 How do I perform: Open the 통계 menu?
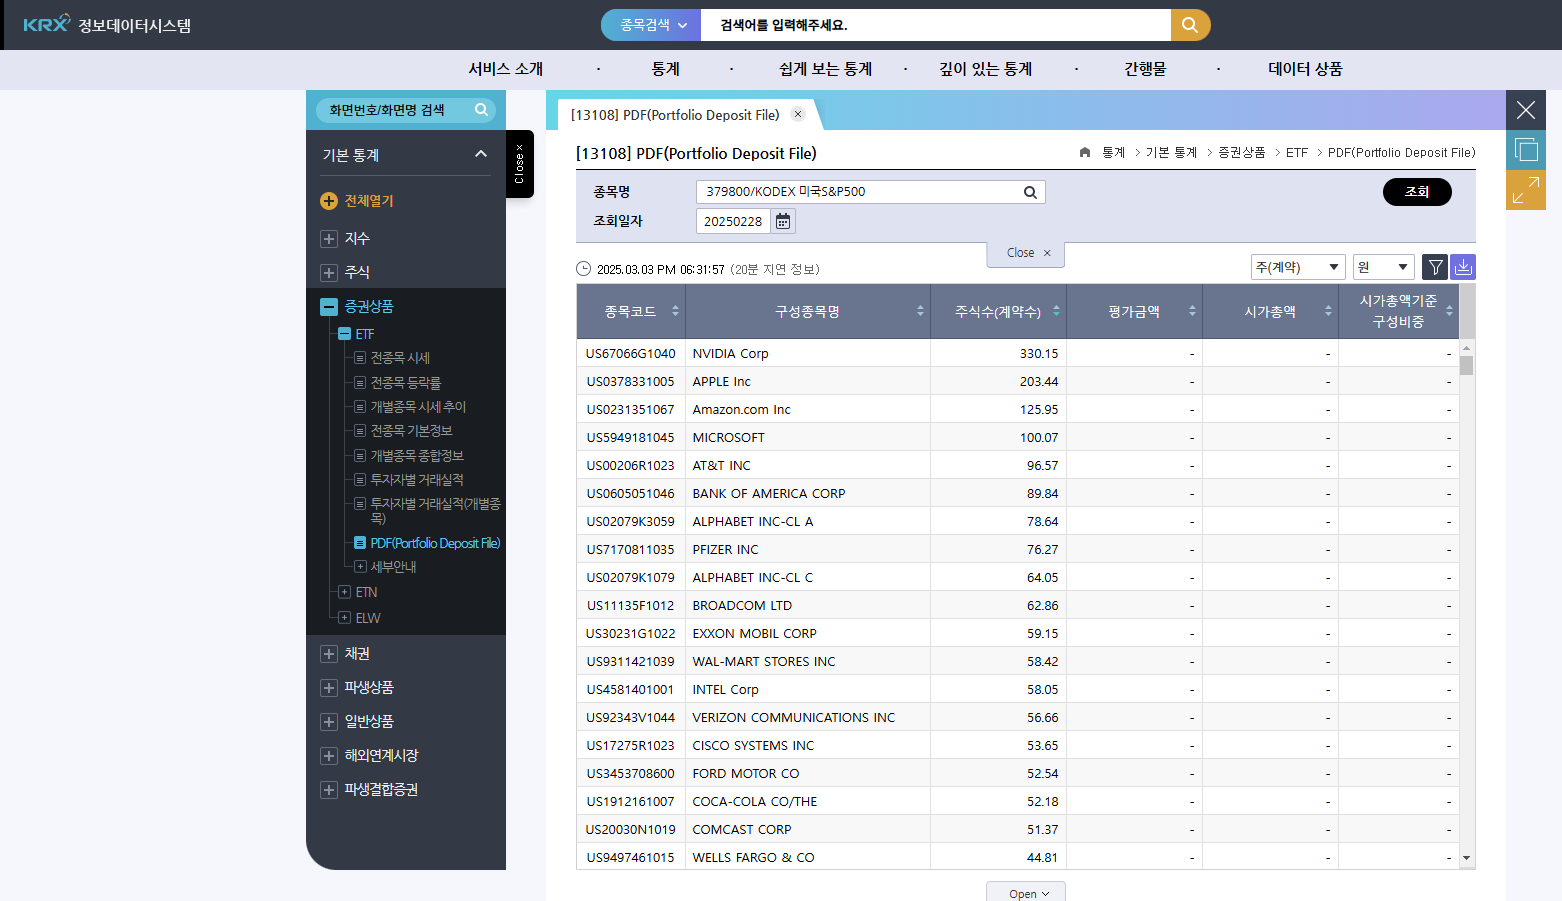click(666, 69)
